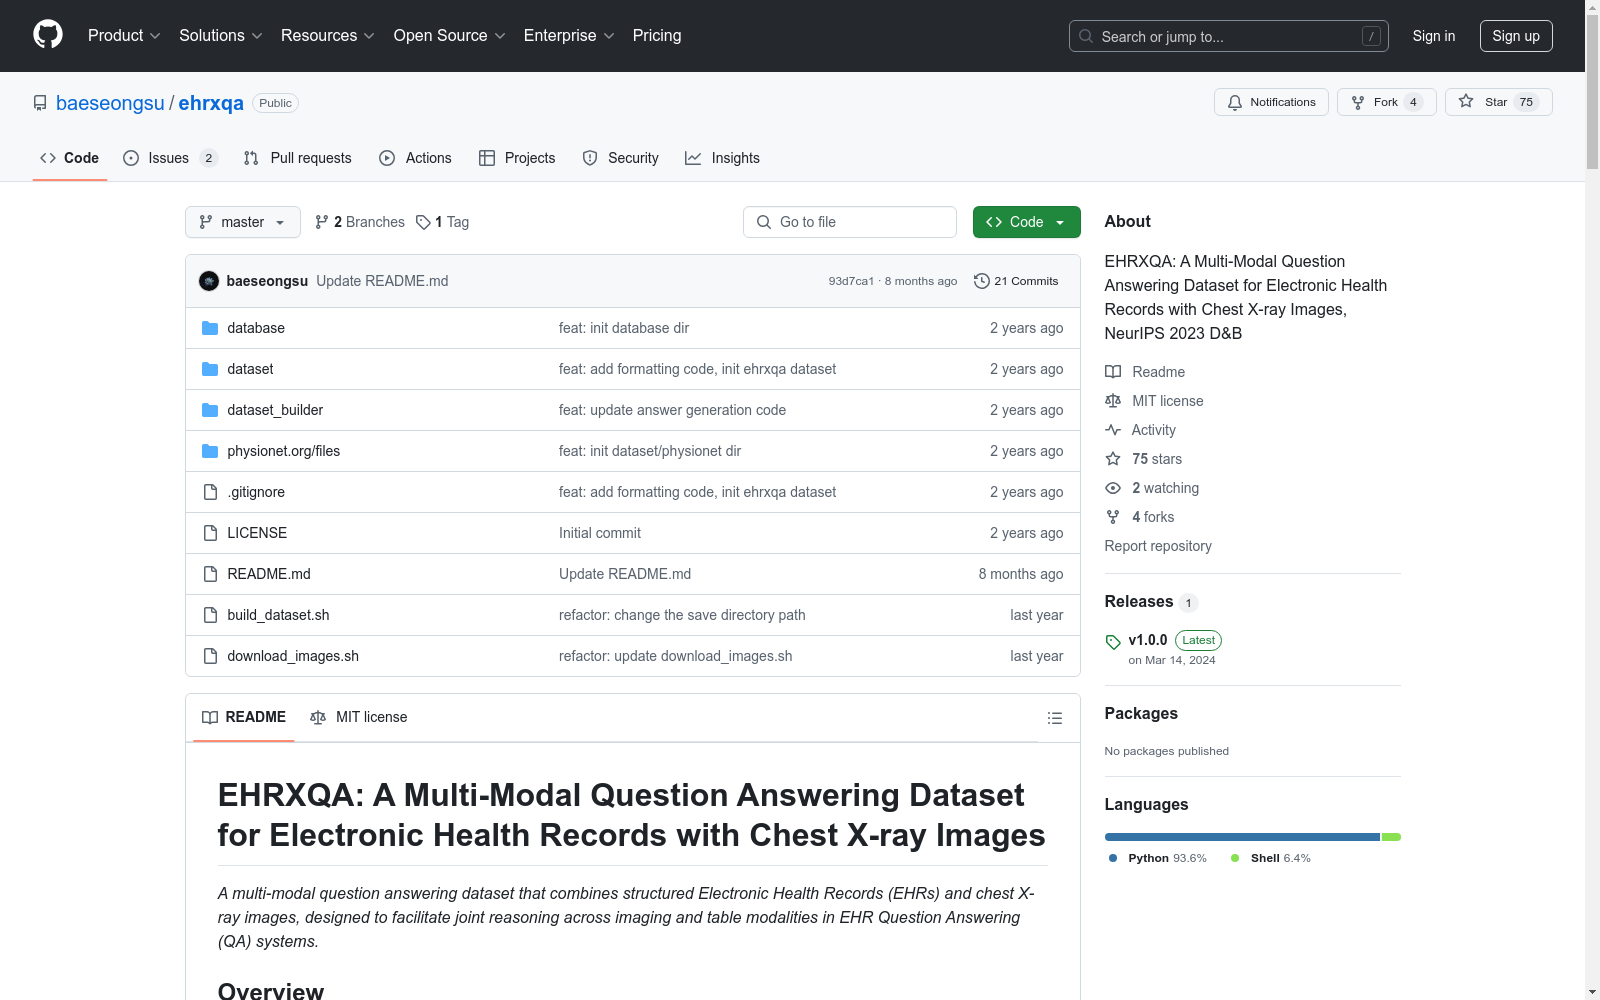The height and width of the screenshot is (1000, 1600).
Task: Click the Search or jump to field
Action: pyautogui.click(x=1229, y=36)
